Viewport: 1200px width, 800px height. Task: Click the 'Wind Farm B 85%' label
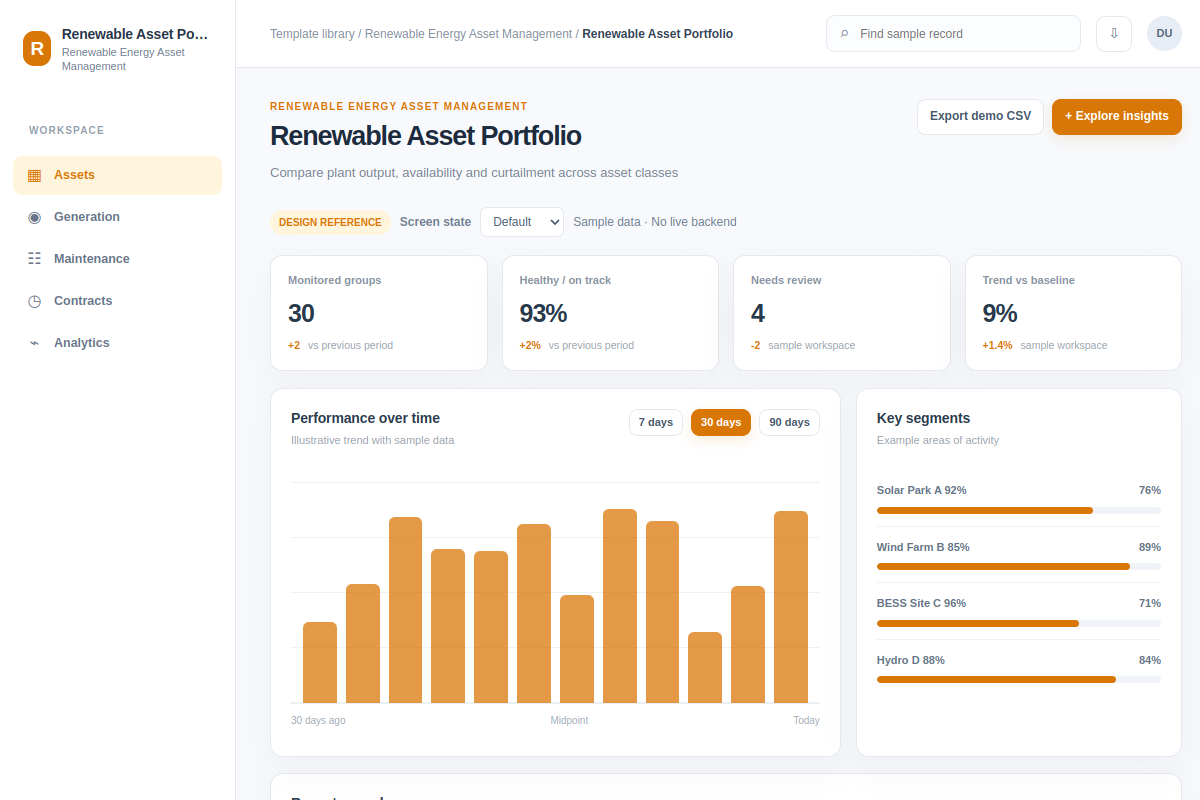tap(923, 547)
